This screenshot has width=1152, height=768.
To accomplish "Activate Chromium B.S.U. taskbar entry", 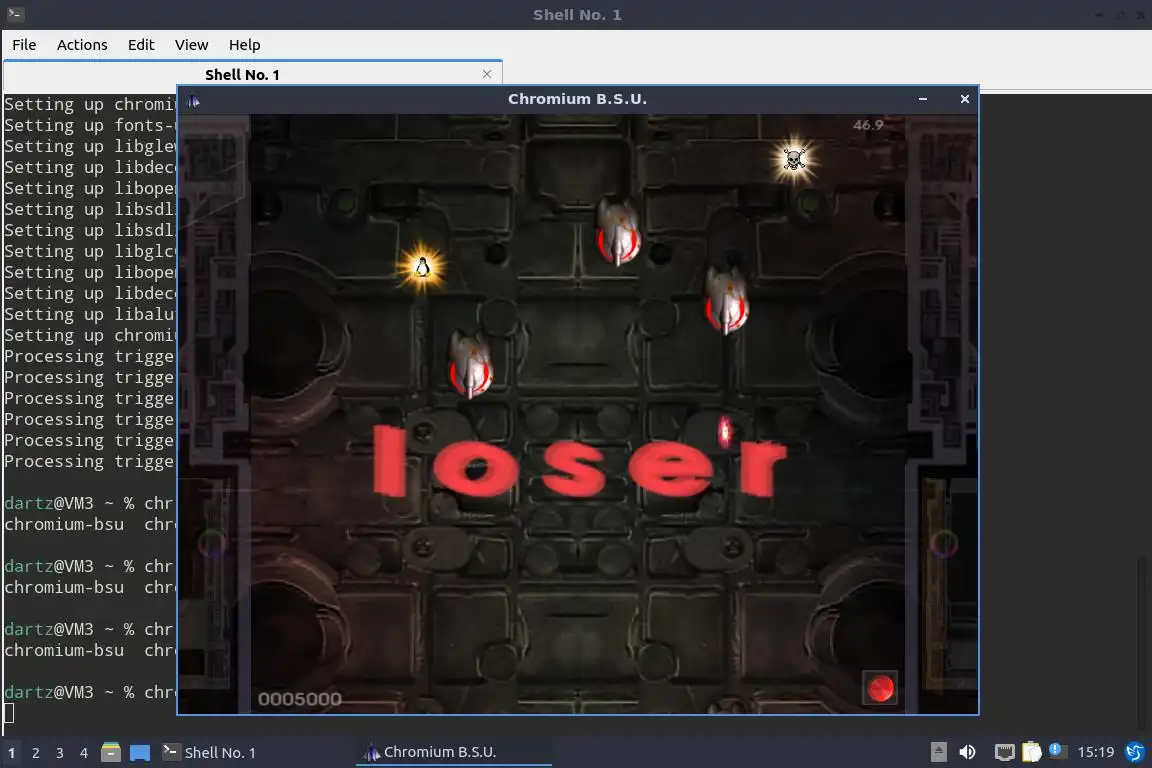I will tap(453, 752).
